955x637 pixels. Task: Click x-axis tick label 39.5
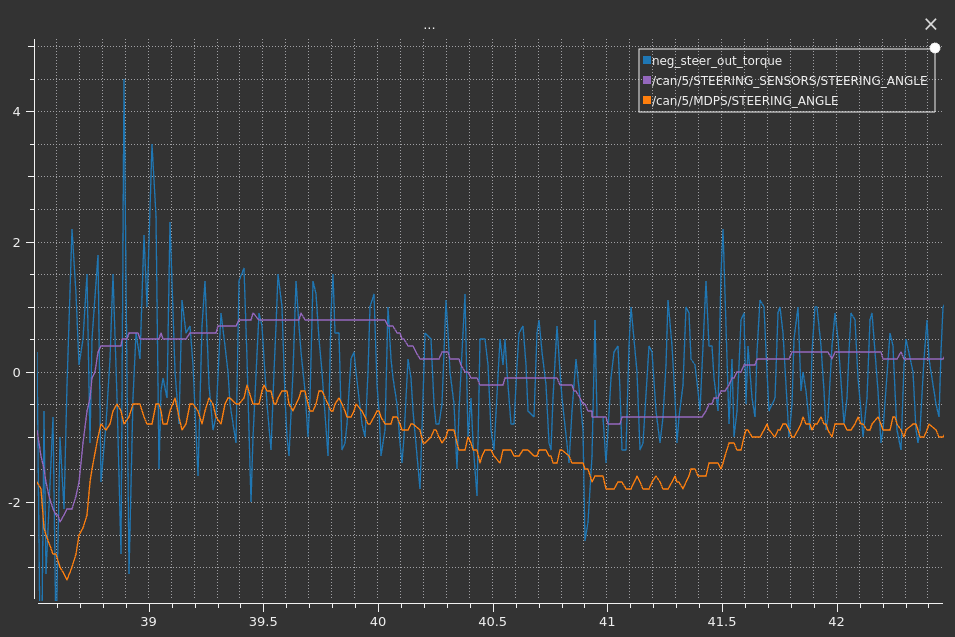263,622
